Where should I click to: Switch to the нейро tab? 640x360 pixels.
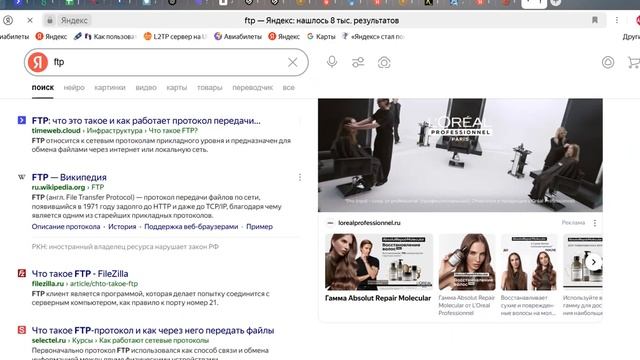pyautogui.click(x=74, y=87)
